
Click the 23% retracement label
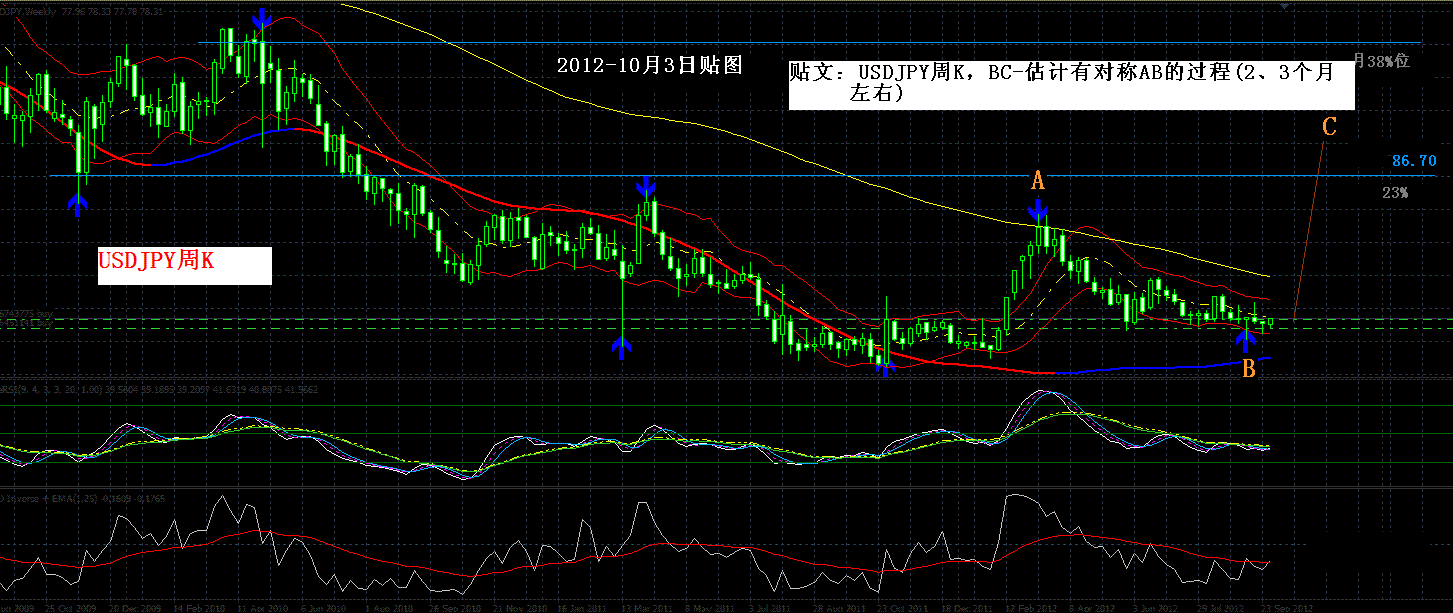[1396, 193]
